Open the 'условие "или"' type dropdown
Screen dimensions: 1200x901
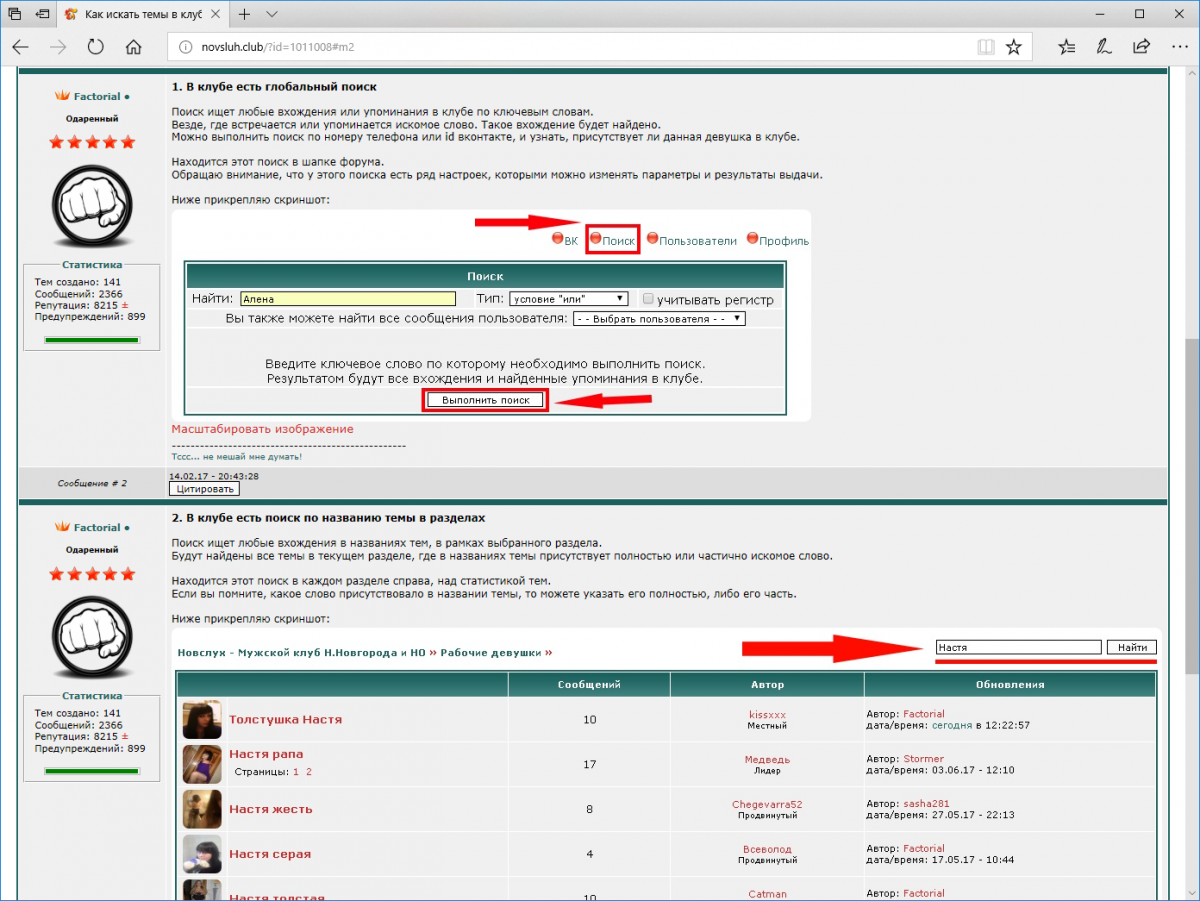(x=568, y=299)
